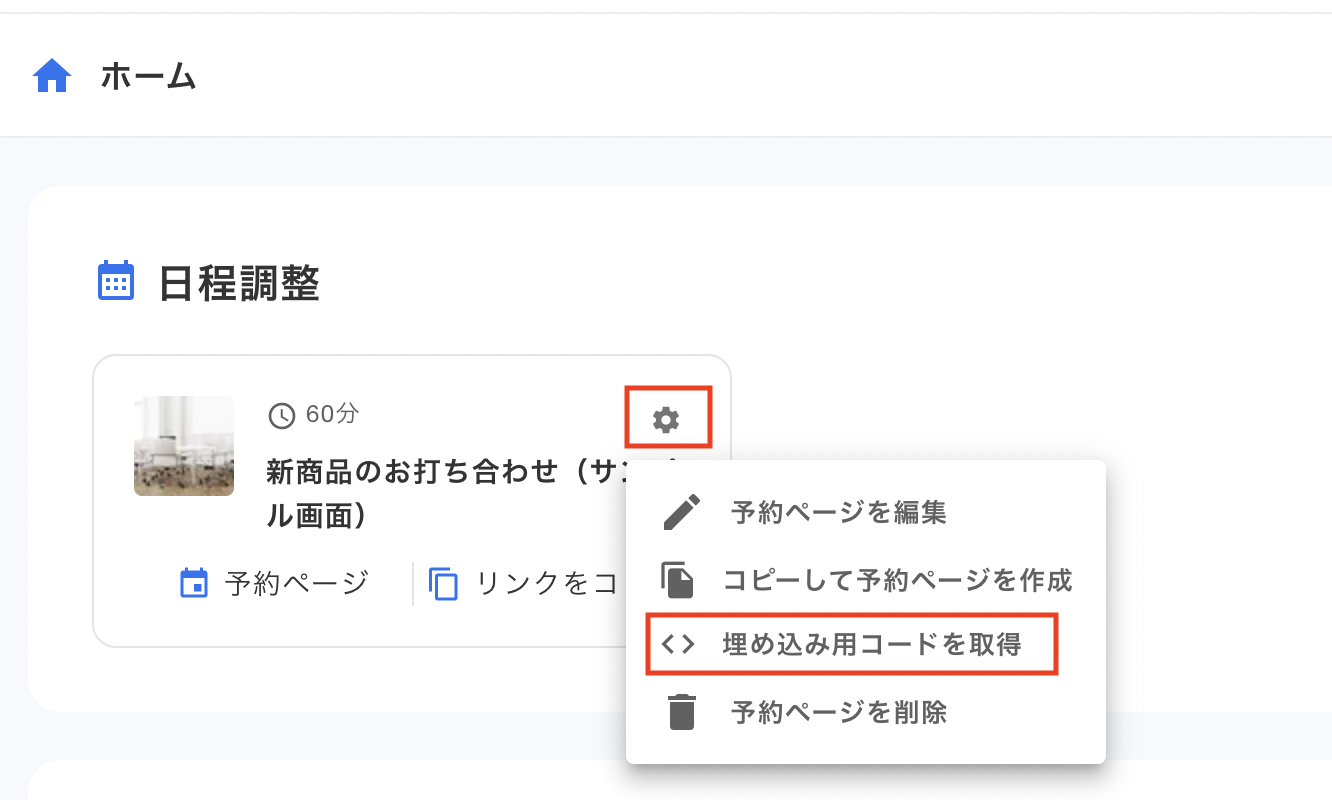Click the 60分 duration label
The image size is (1332, 800).
click(x=332, y=414)
